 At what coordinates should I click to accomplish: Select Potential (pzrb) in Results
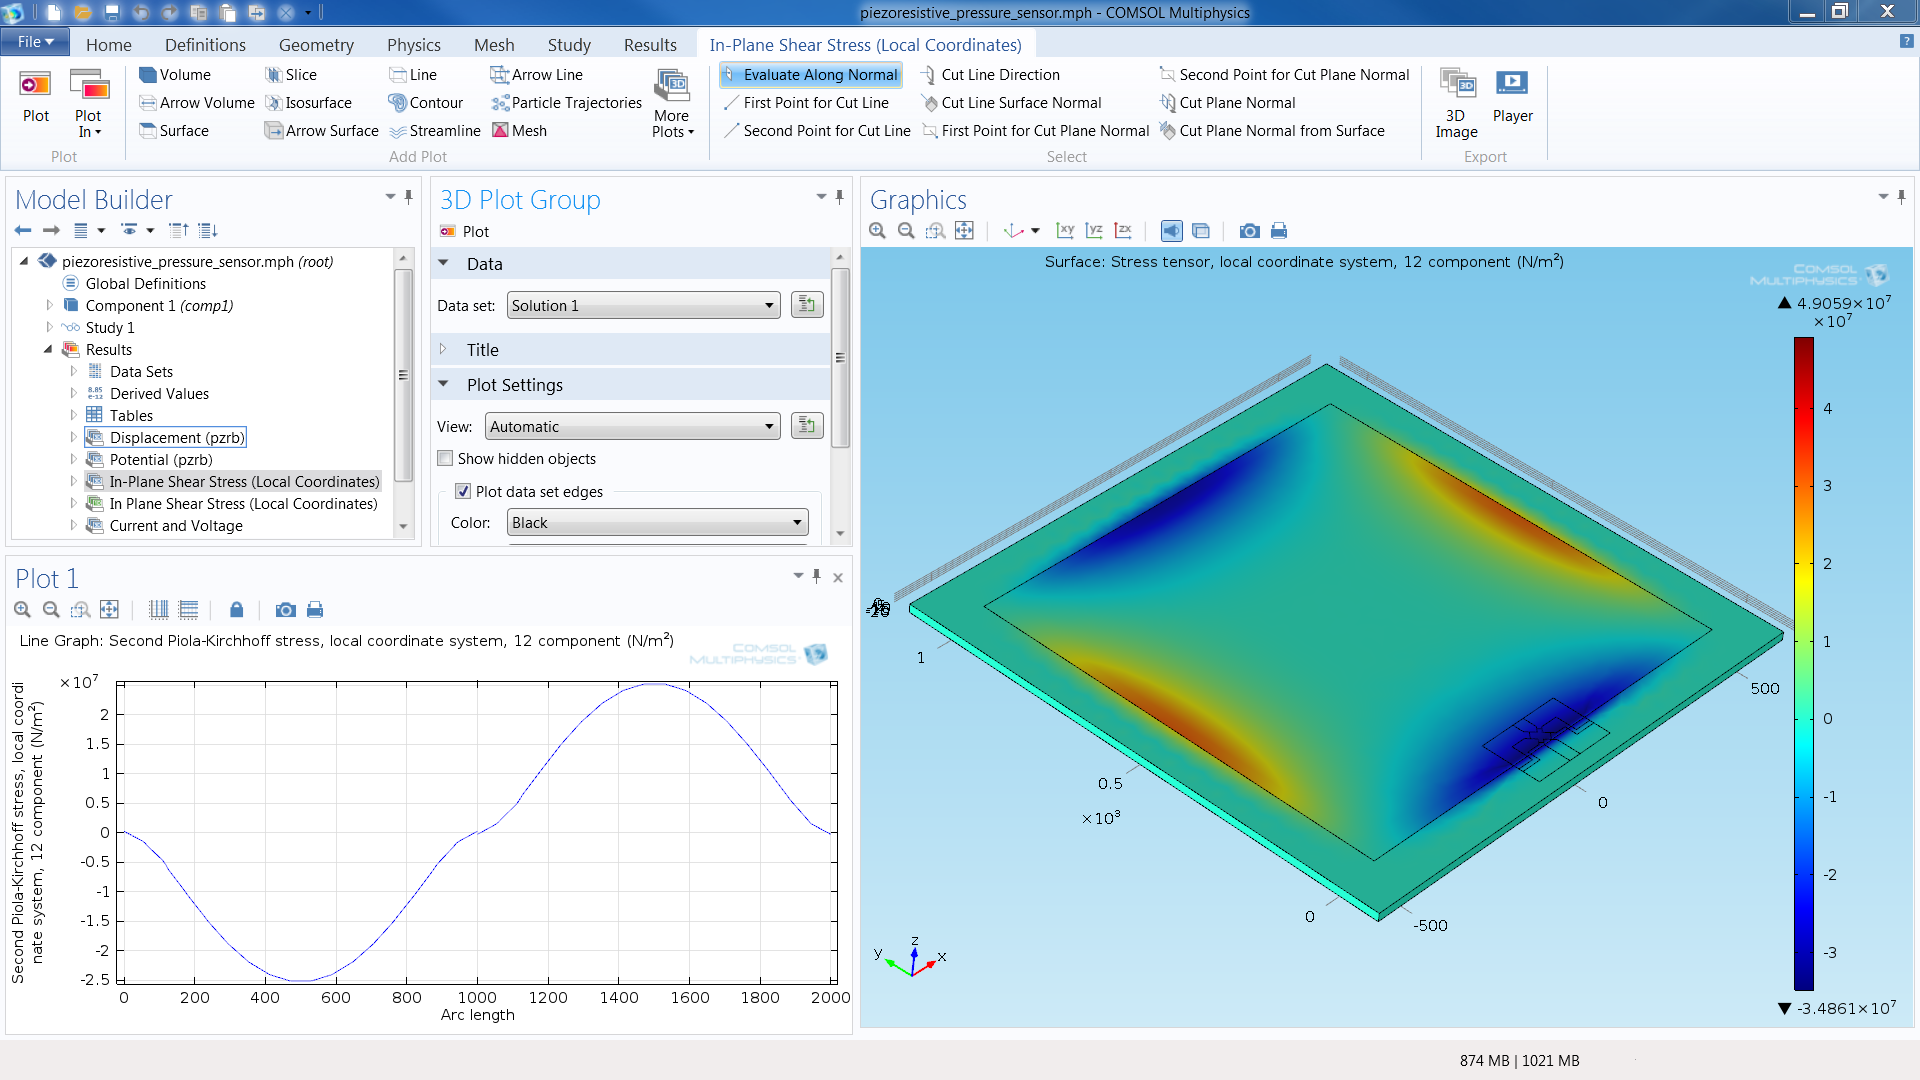(x=149, y=460)
